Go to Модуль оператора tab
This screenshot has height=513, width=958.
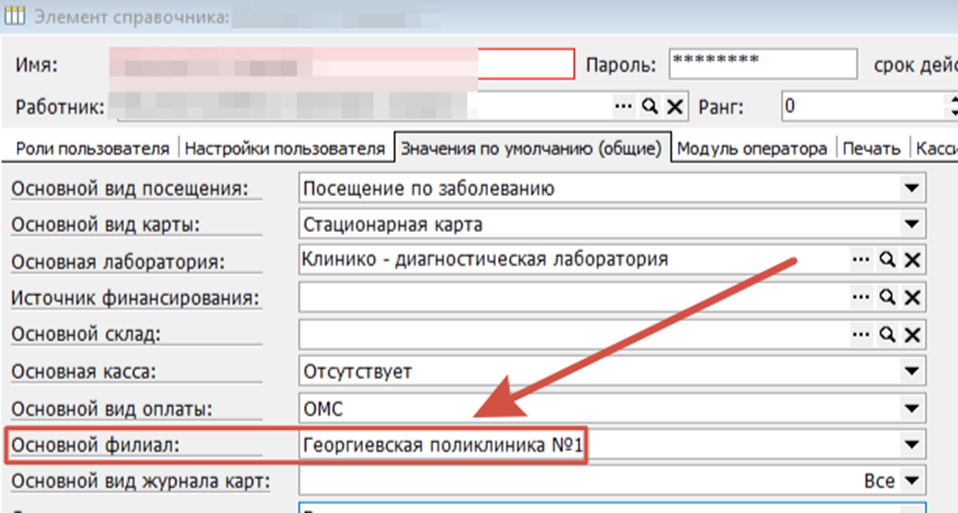pyautogui.click(x=752, y=148)
